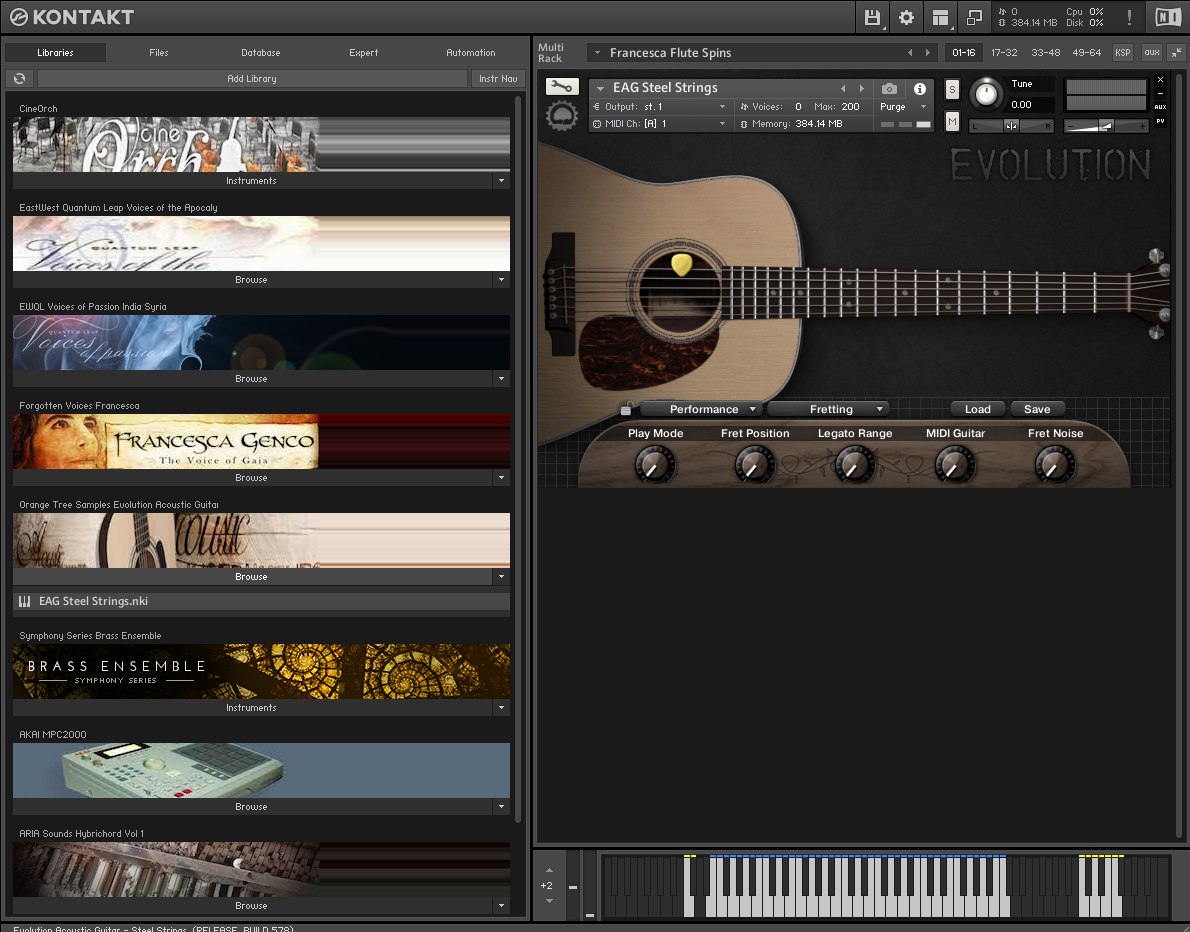Select EAG Steel Strings.nki in library list

tap(261, 601)
